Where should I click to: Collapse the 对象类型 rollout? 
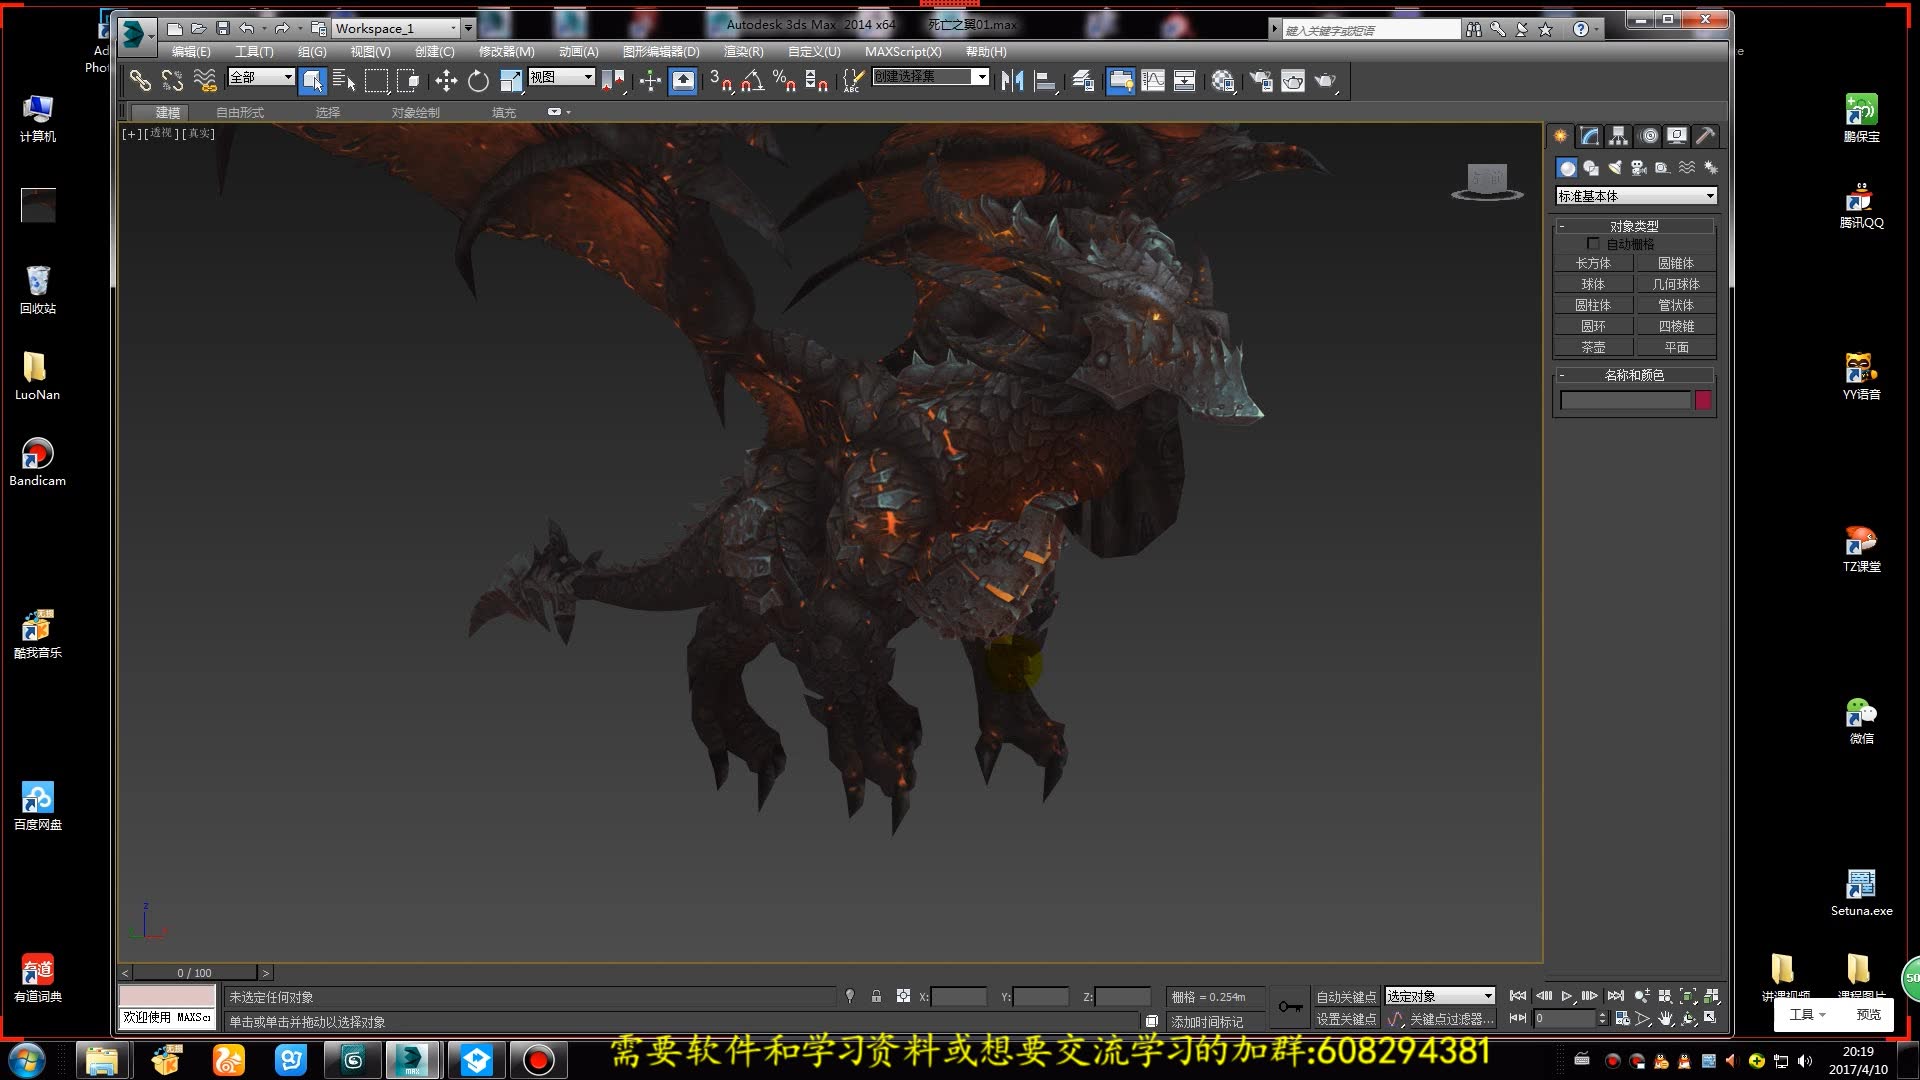[x=1634, y=226]
